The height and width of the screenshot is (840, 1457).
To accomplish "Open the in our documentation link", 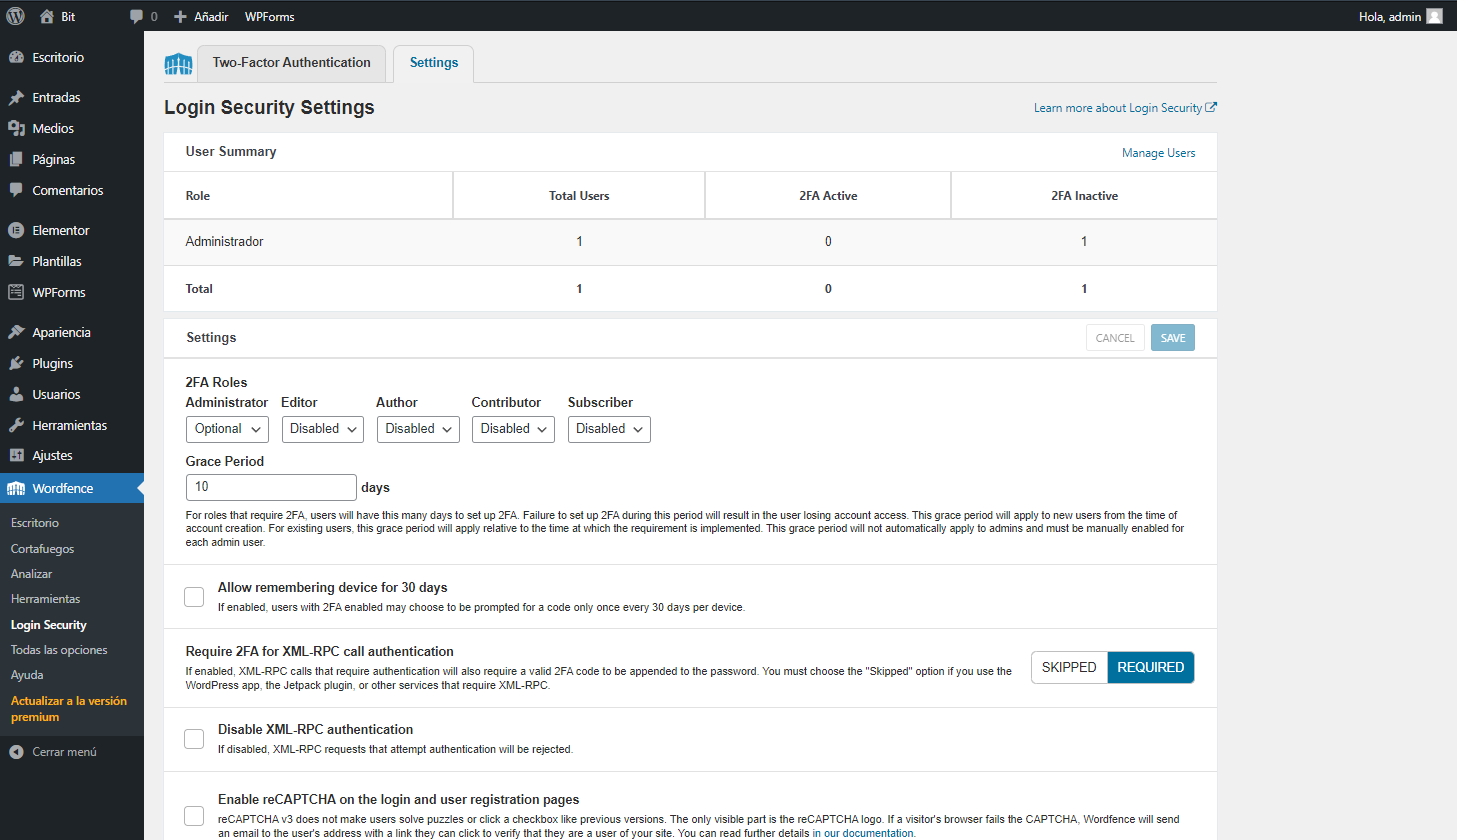I will 863,833.
